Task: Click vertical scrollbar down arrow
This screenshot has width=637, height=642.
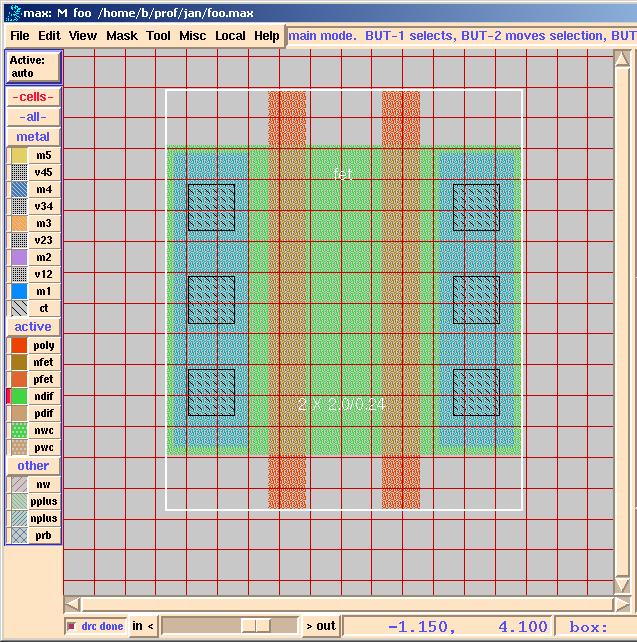Action: [622, 585]
